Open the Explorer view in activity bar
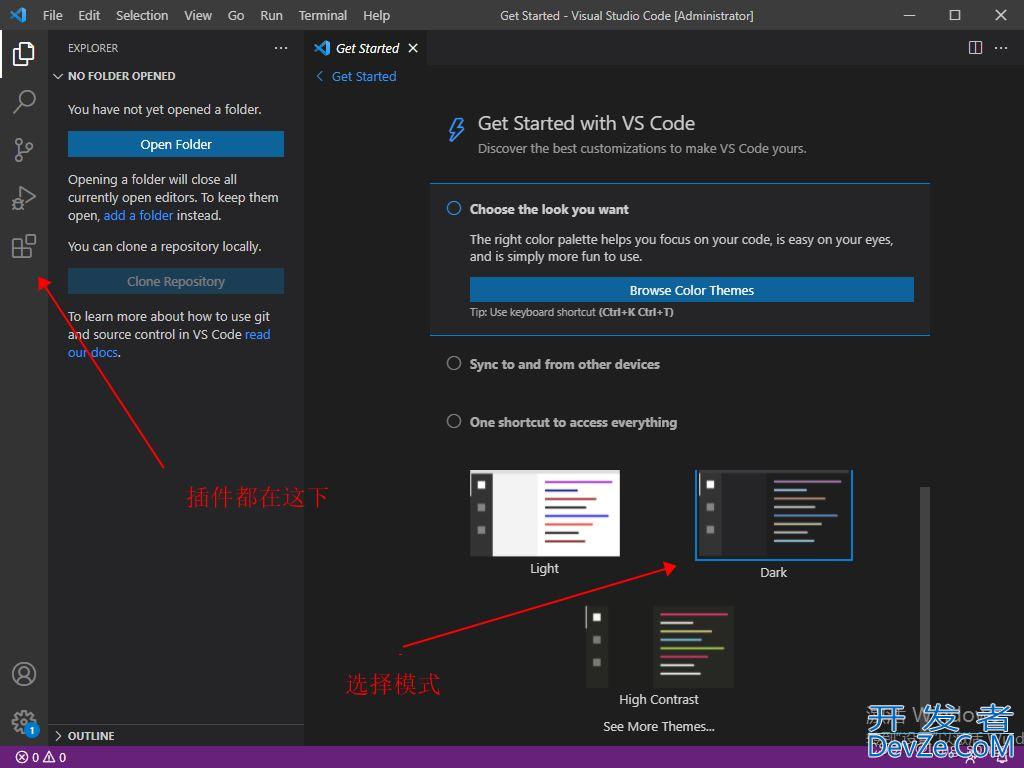Image resolution: width=1024 pixels, height=768 pixels. click(24, 54)
